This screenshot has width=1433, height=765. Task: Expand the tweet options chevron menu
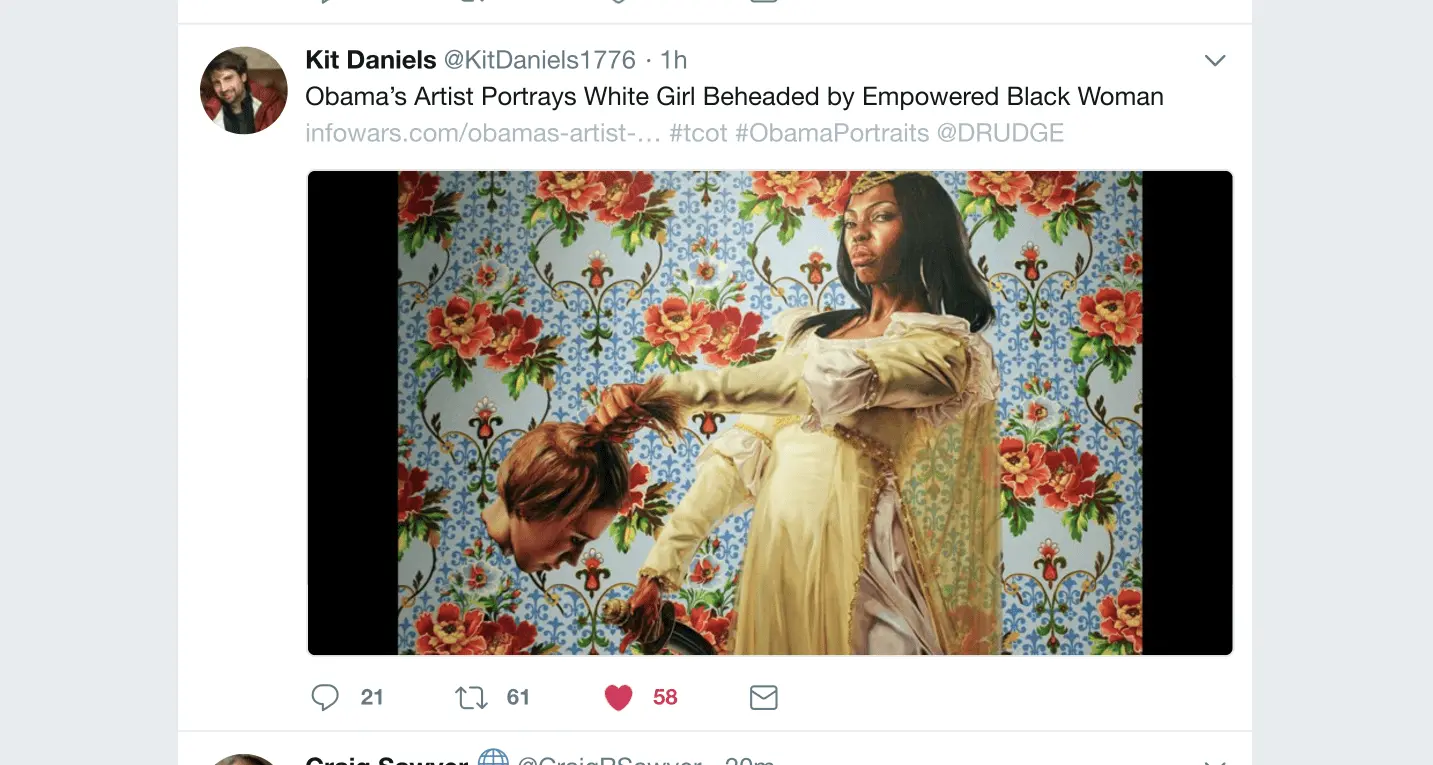click(x=1215, y=61)
